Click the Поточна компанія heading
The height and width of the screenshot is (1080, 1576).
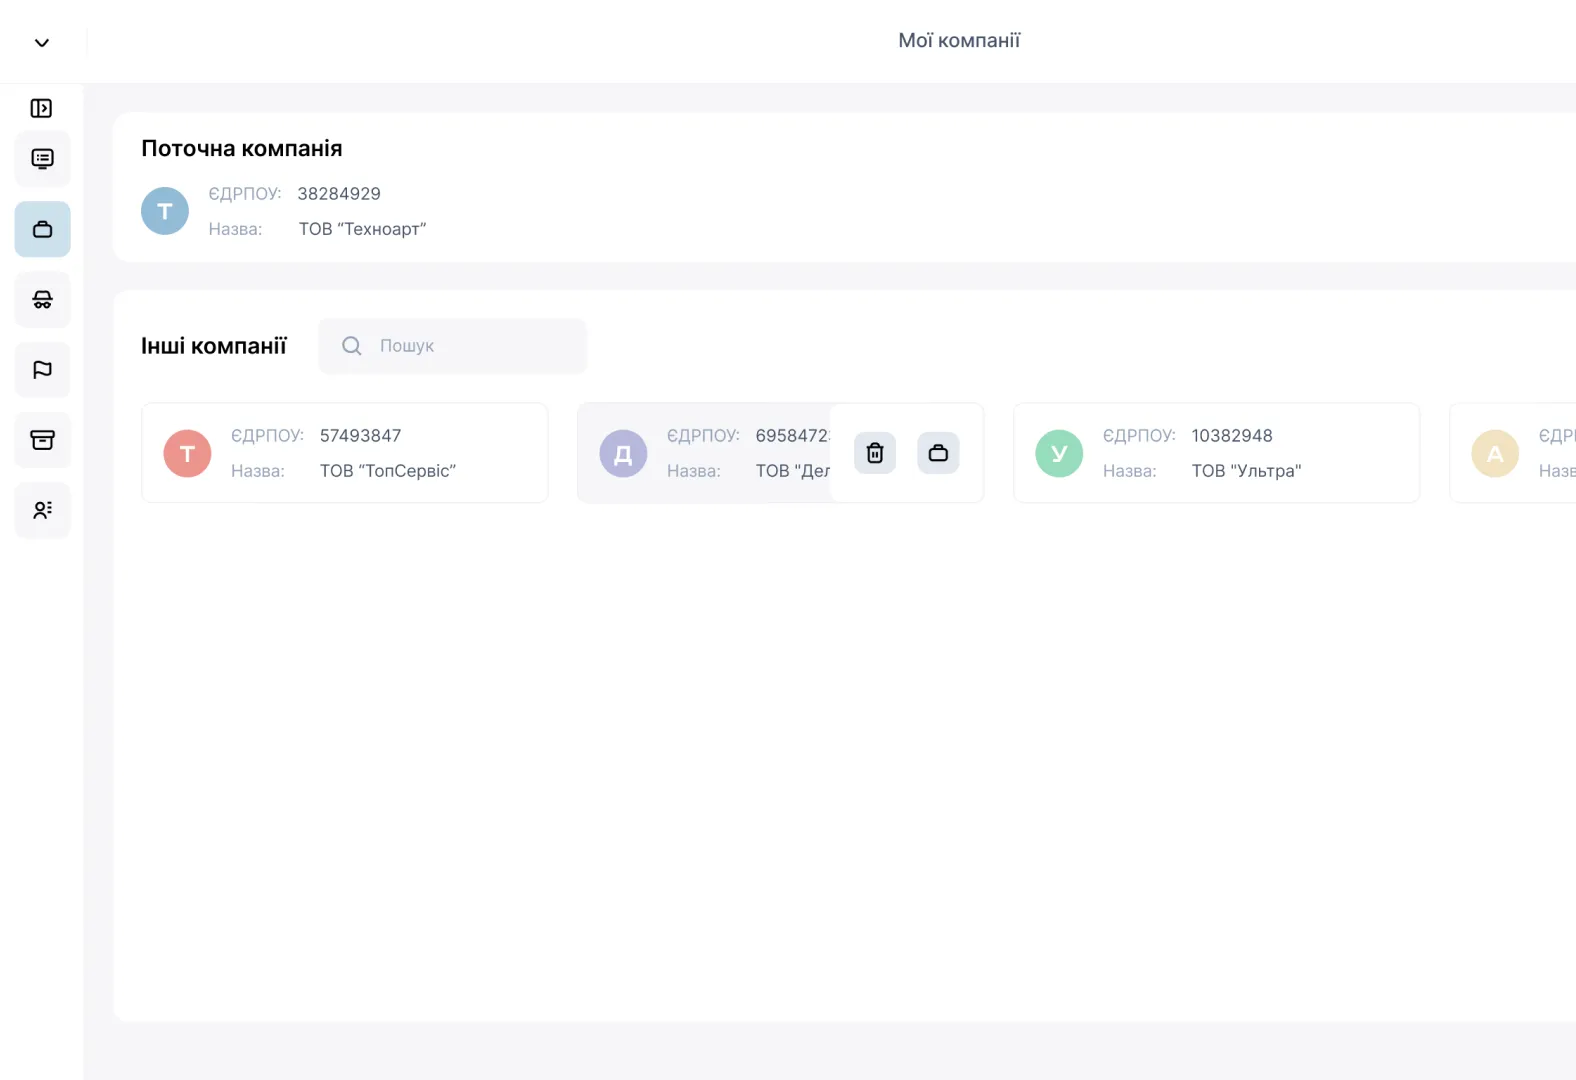242,148
